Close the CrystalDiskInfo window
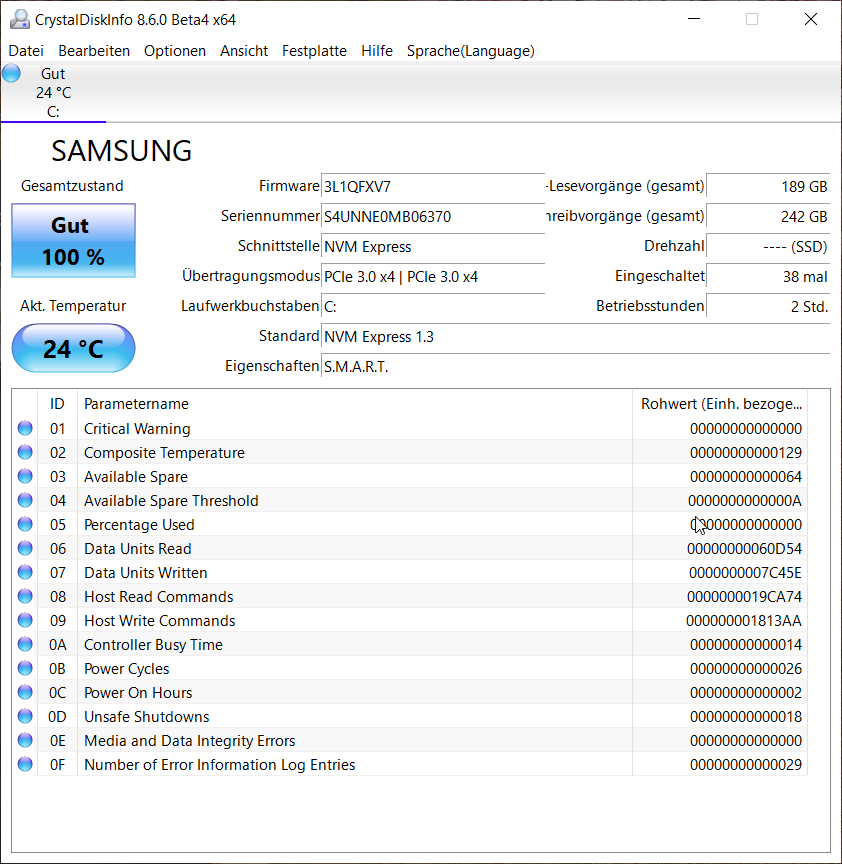Image resolution: width=842 pixels, height=864 pixels. [x=811, y=19]
